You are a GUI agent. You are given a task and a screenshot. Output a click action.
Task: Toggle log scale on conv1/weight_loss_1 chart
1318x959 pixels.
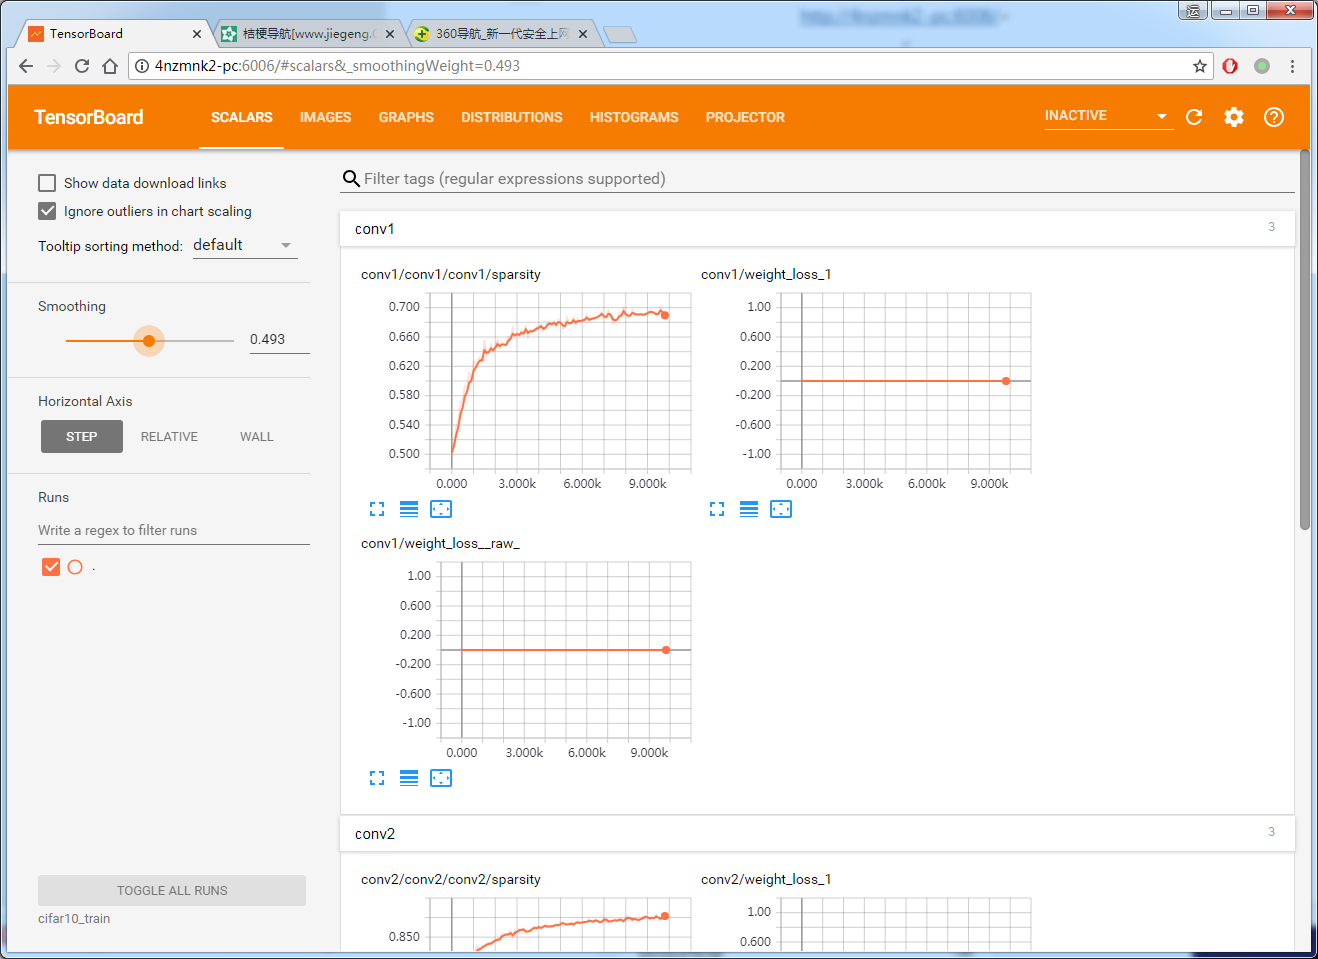tap(749, 509)
